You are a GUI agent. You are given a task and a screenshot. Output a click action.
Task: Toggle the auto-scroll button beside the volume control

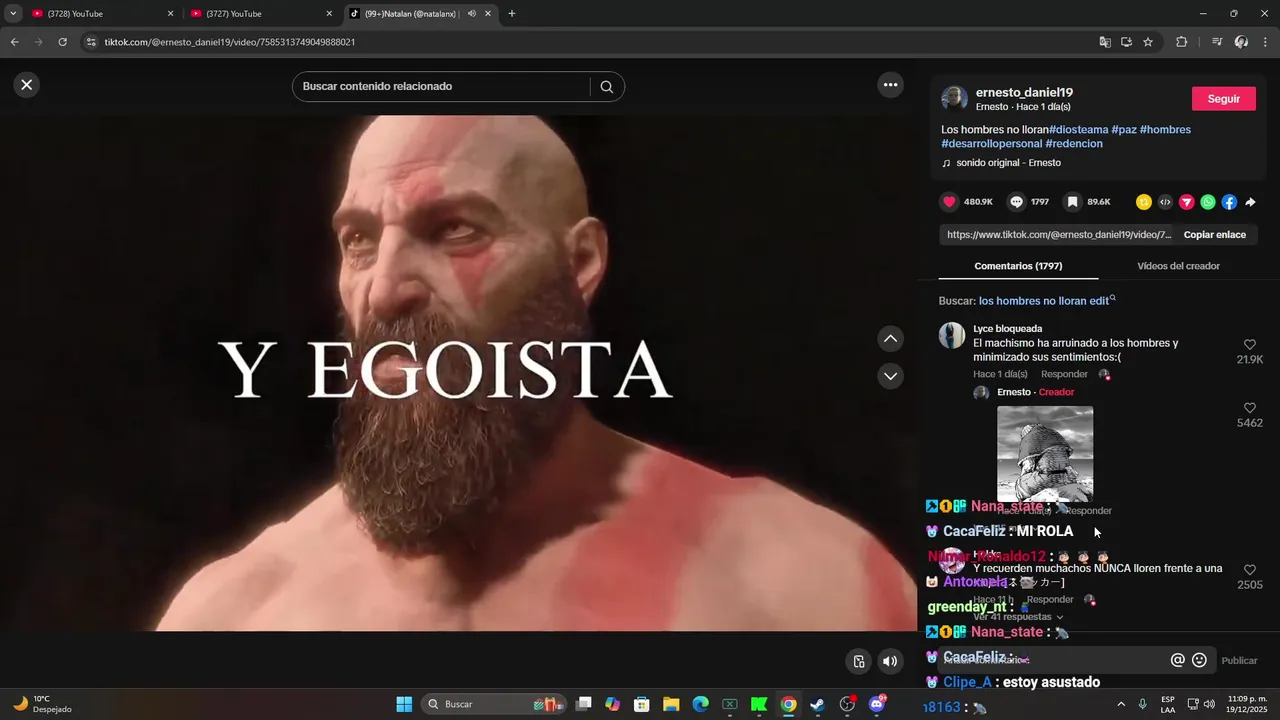click(x=858, y=661)
